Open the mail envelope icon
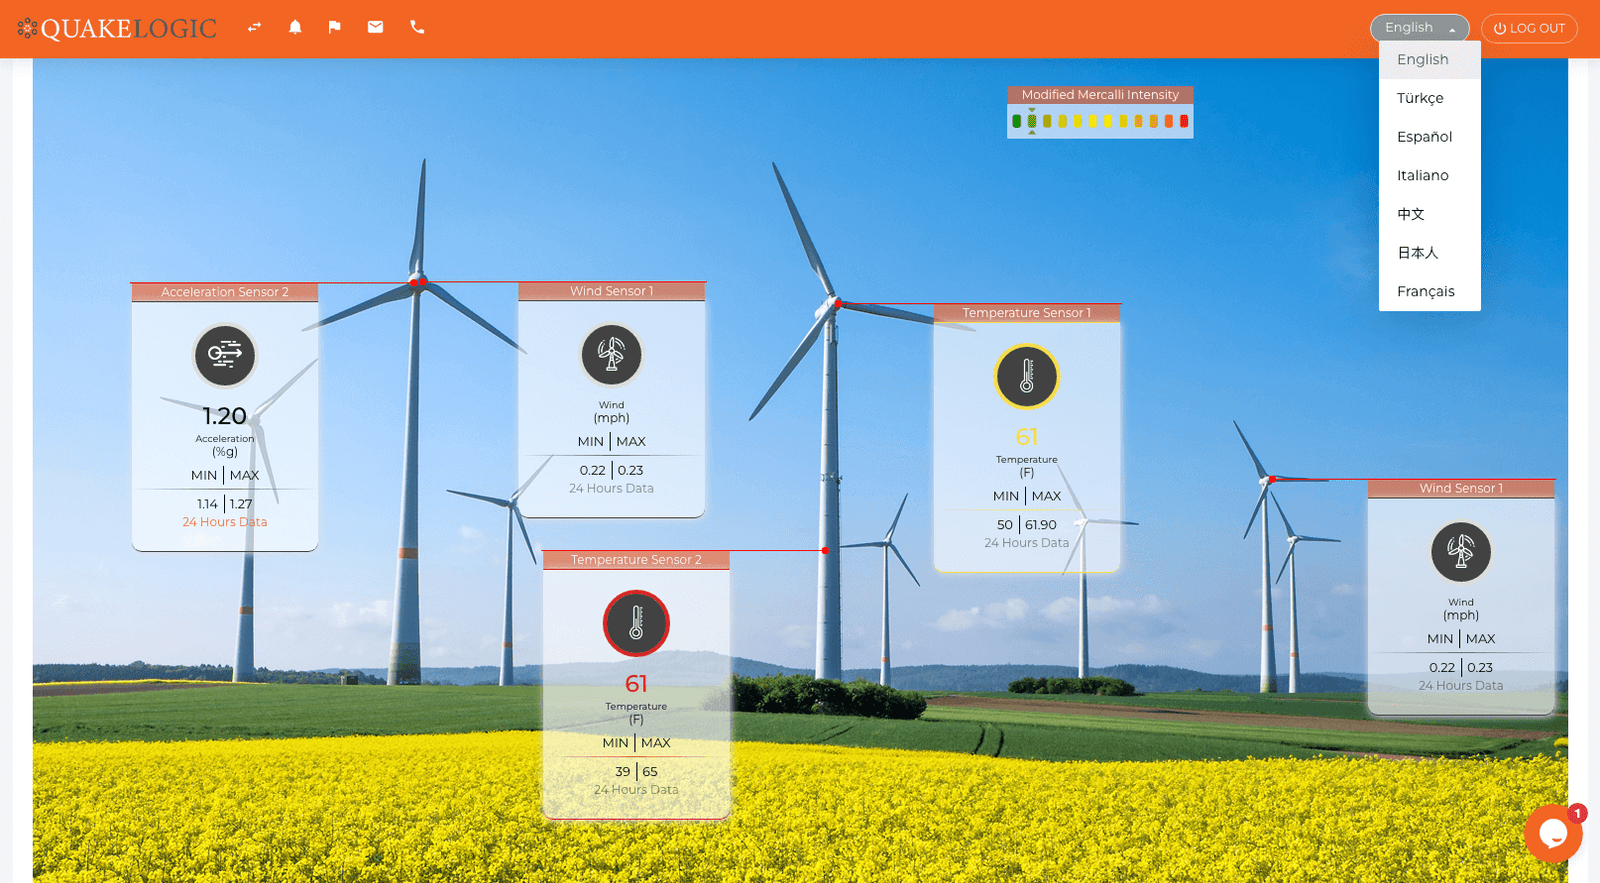The width and height of the screenshot is (1600, 883). (375, 27)
